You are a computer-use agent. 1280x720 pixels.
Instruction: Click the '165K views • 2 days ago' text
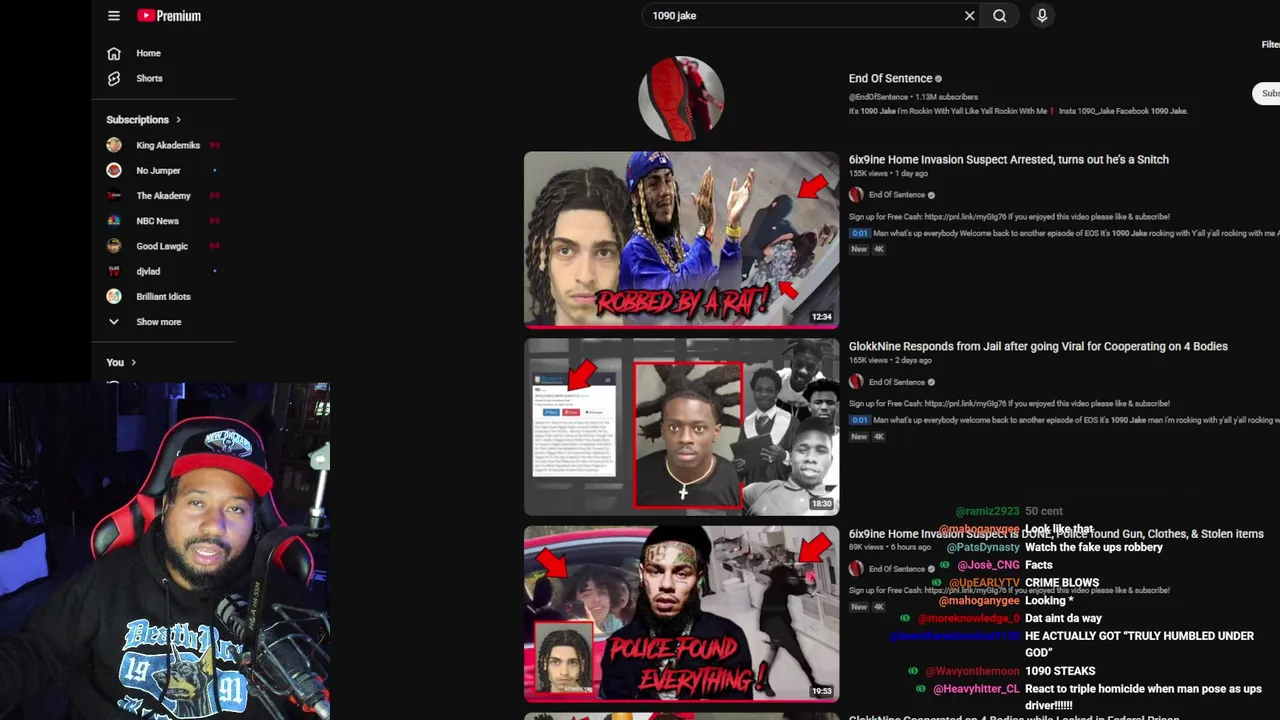890,361
